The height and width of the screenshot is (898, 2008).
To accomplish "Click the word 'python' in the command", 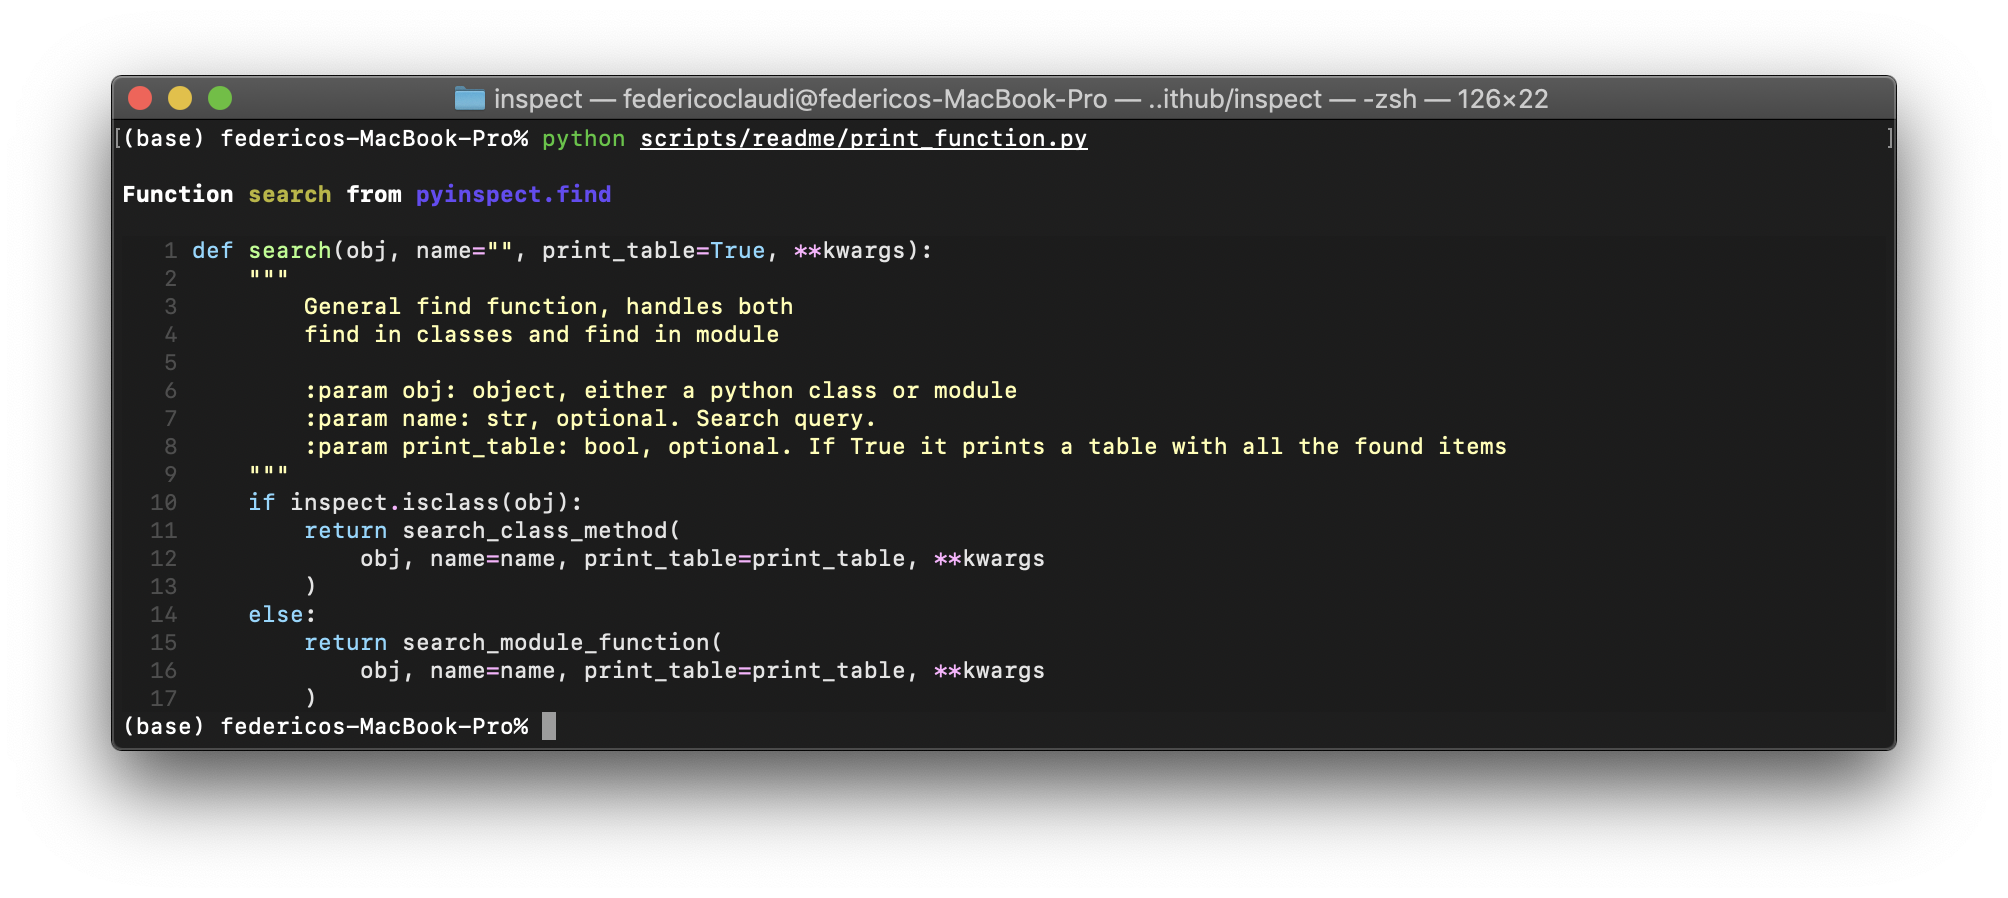I will coord(583,139).
